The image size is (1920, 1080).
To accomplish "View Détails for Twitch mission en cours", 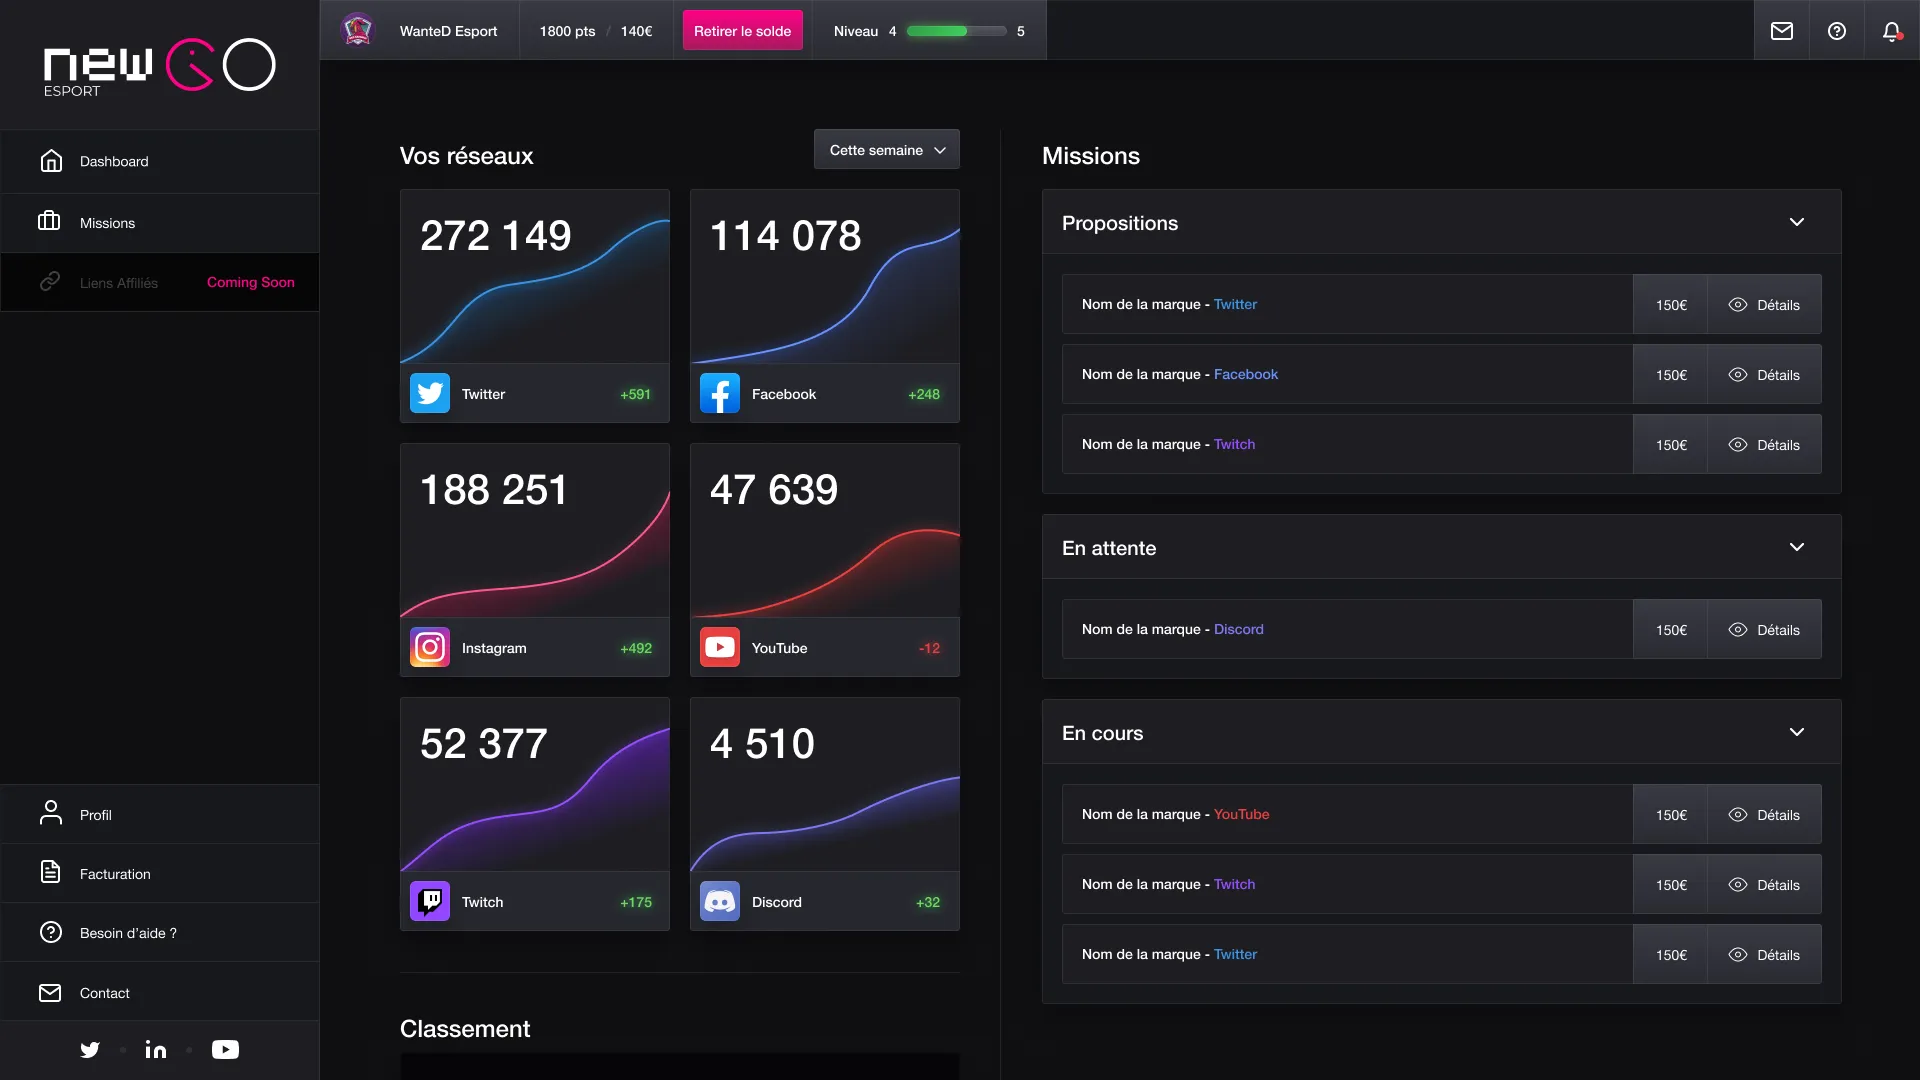I will [1764, 884].
